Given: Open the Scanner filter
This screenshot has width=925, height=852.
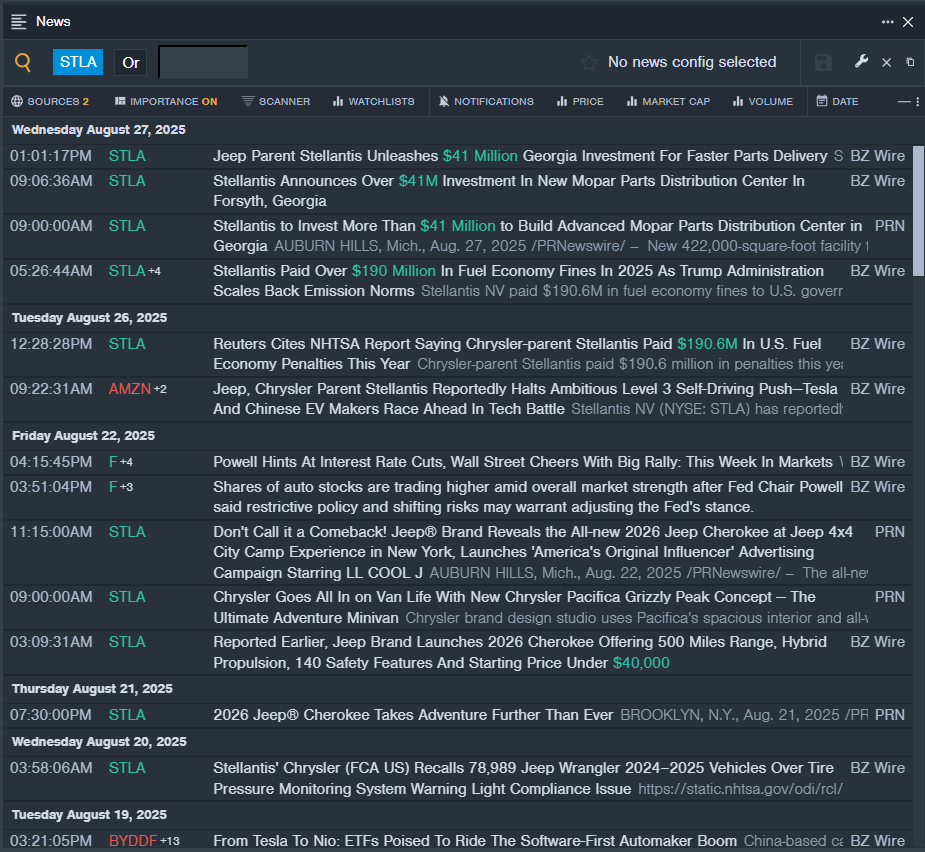Looking at the screenshot, I should (x=276, y=101).
